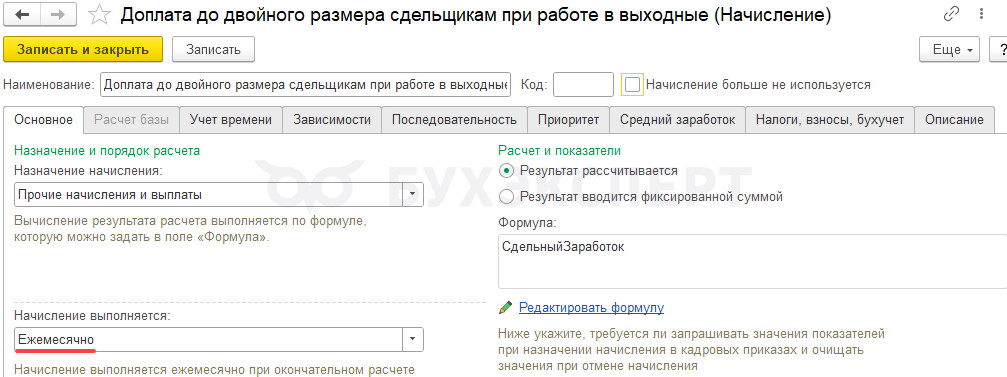Open the Приоритет tab
Viewport: 1007px width, 377px height.
pos(568,119)
